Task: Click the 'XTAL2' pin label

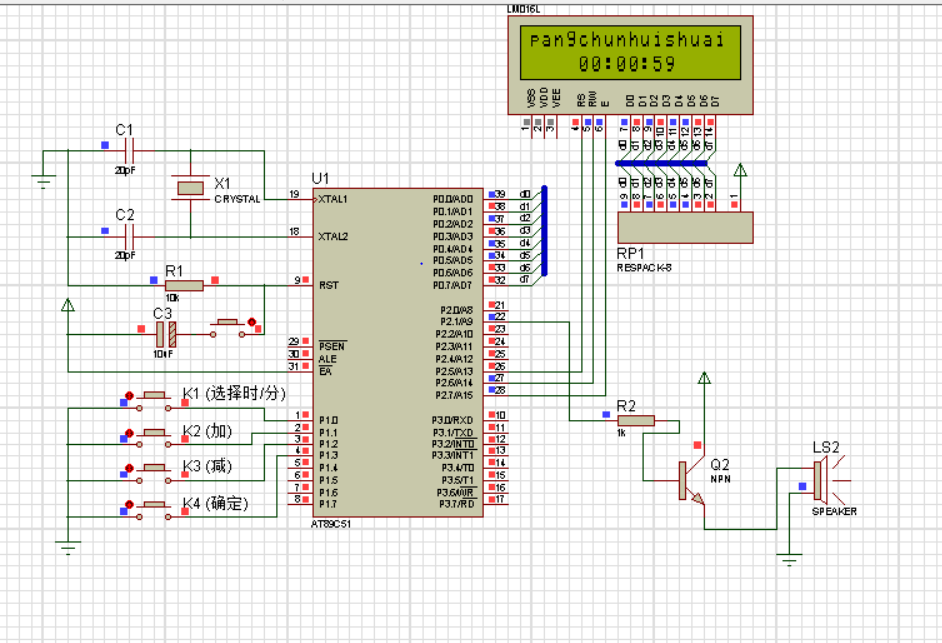Action: click(x=333, y=236)
